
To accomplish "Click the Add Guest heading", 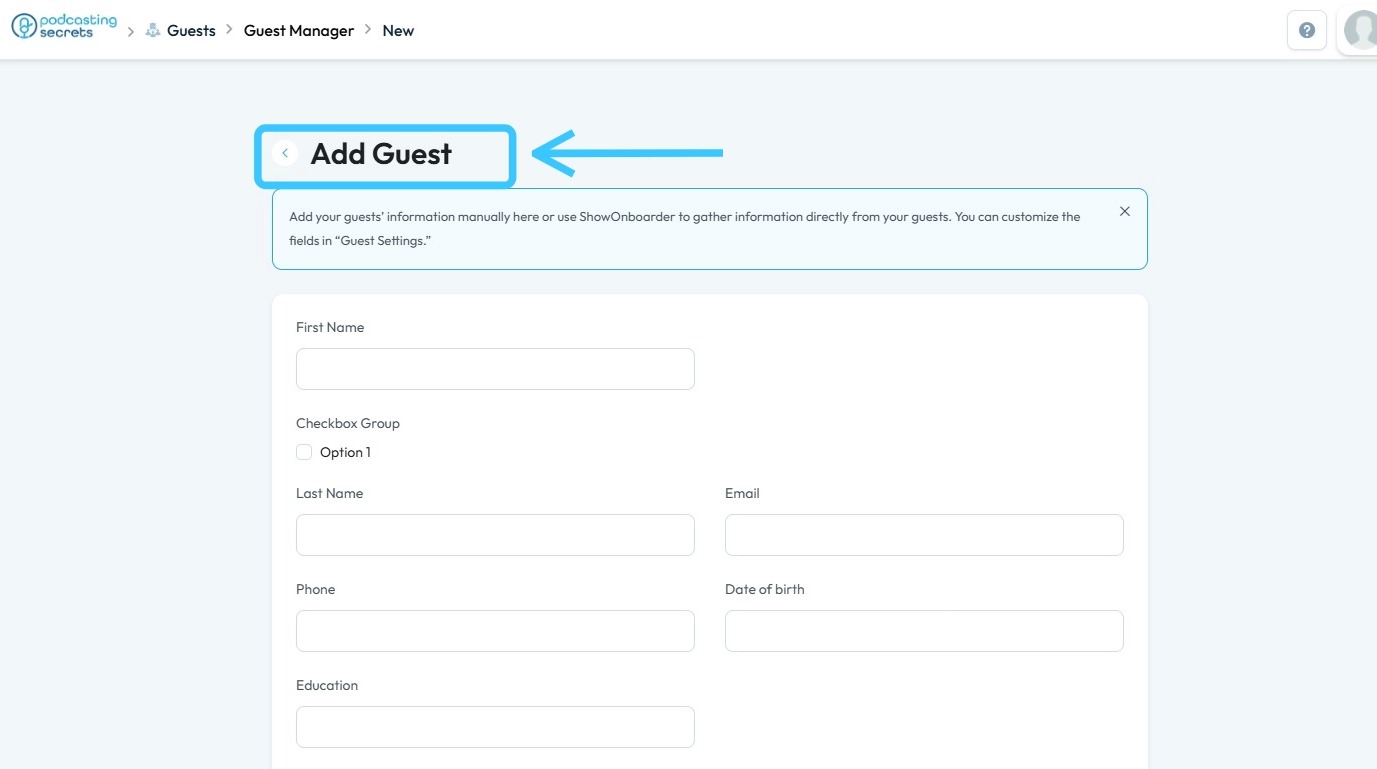I will coord(381,154).
